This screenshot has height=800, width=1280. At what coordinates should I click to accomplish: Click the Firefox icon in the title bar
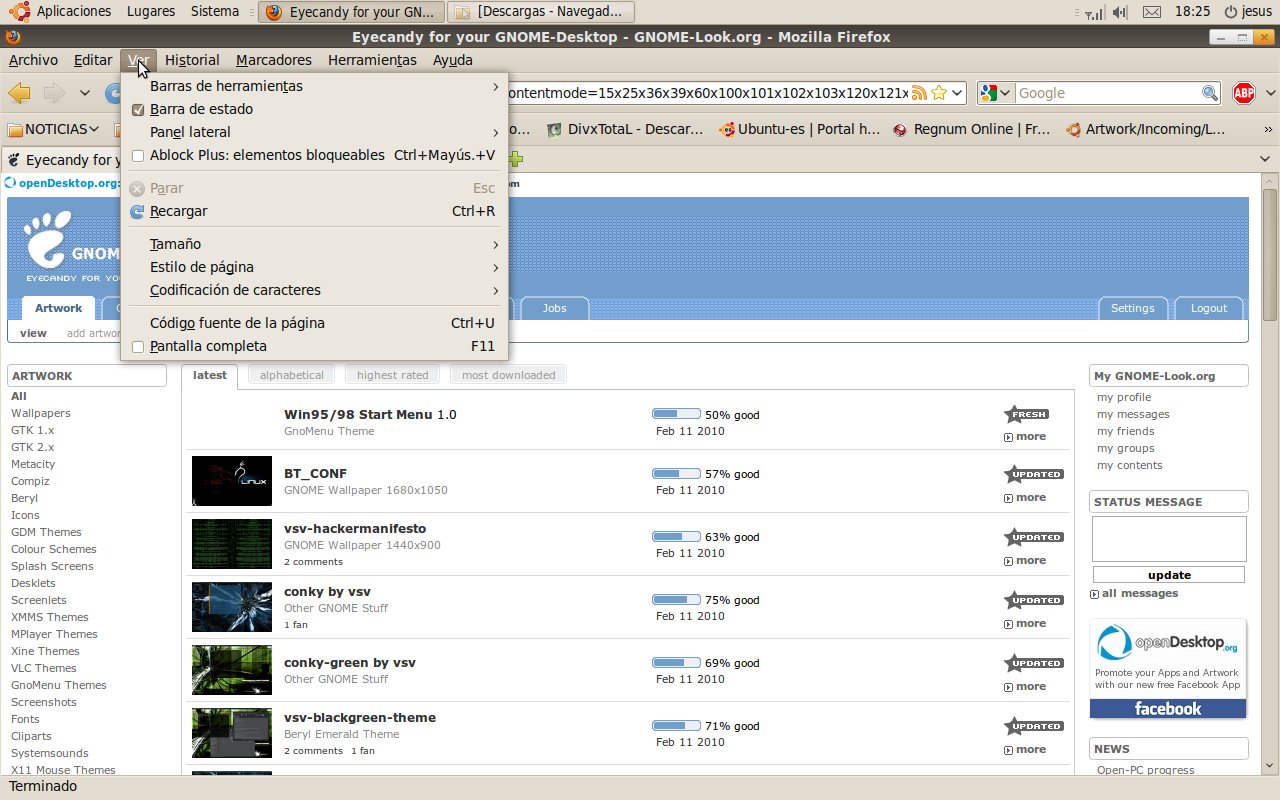click(x=12, y=37)
